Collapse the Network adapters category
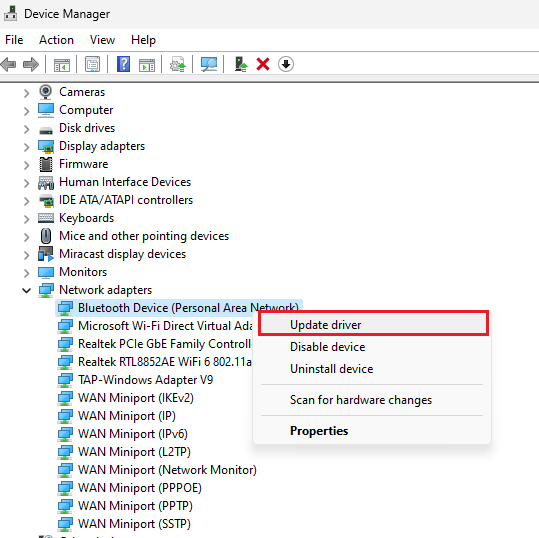This screenshot has width=539, height=538. [x=26, y=290]
